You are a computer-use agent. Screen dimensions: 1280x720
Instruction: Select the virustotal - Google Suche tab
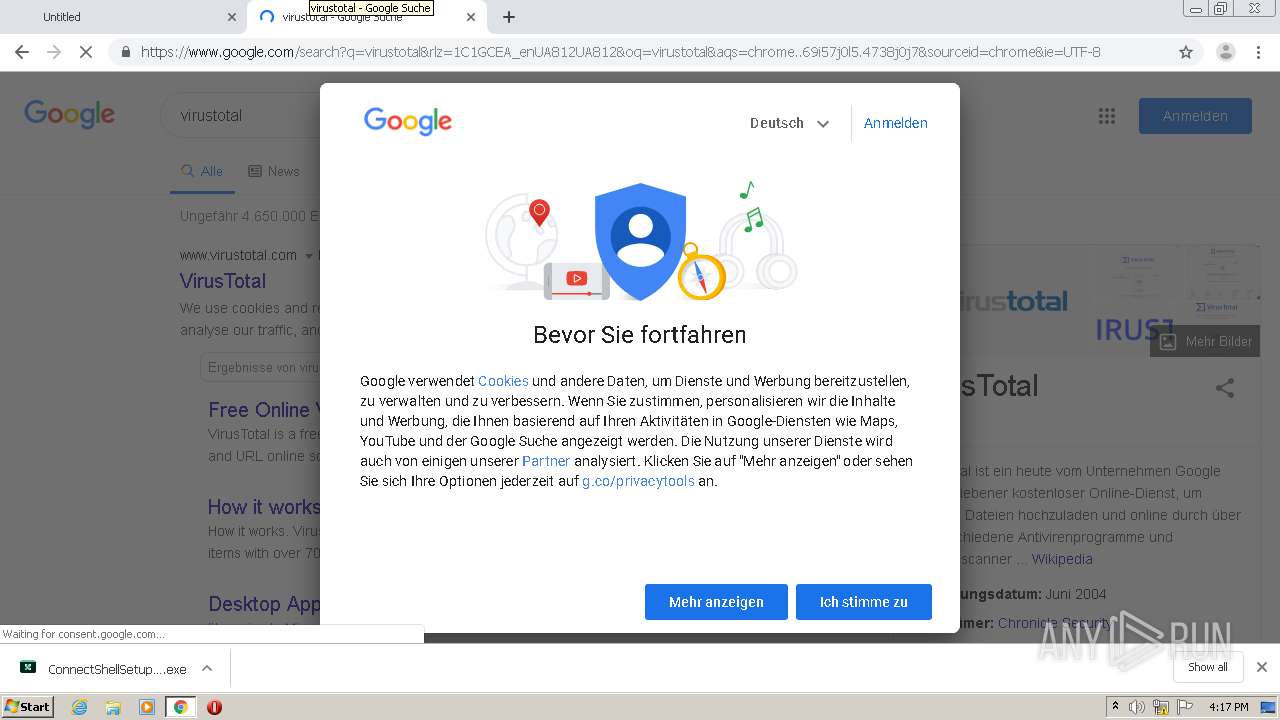365,17
